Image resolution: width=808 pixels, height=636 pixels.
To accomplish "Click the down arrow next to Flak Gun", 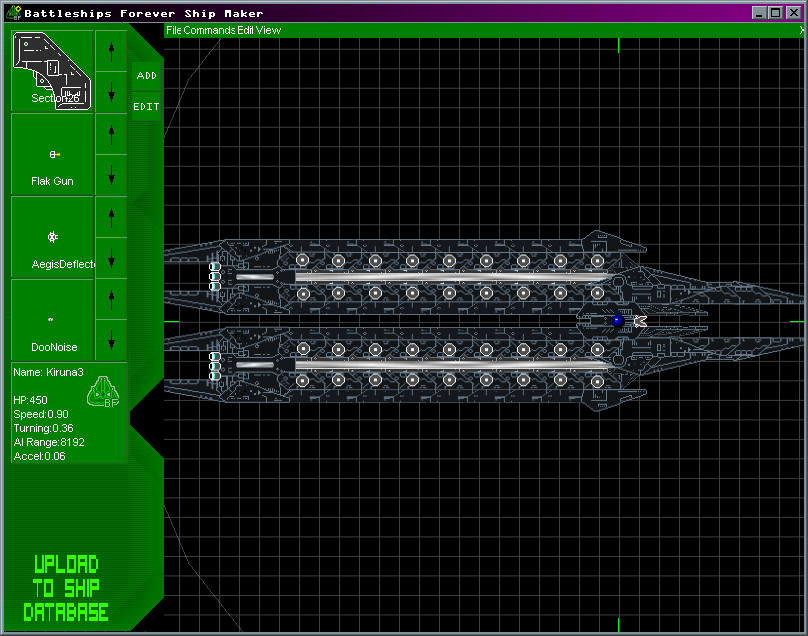I will coord(111,175).
